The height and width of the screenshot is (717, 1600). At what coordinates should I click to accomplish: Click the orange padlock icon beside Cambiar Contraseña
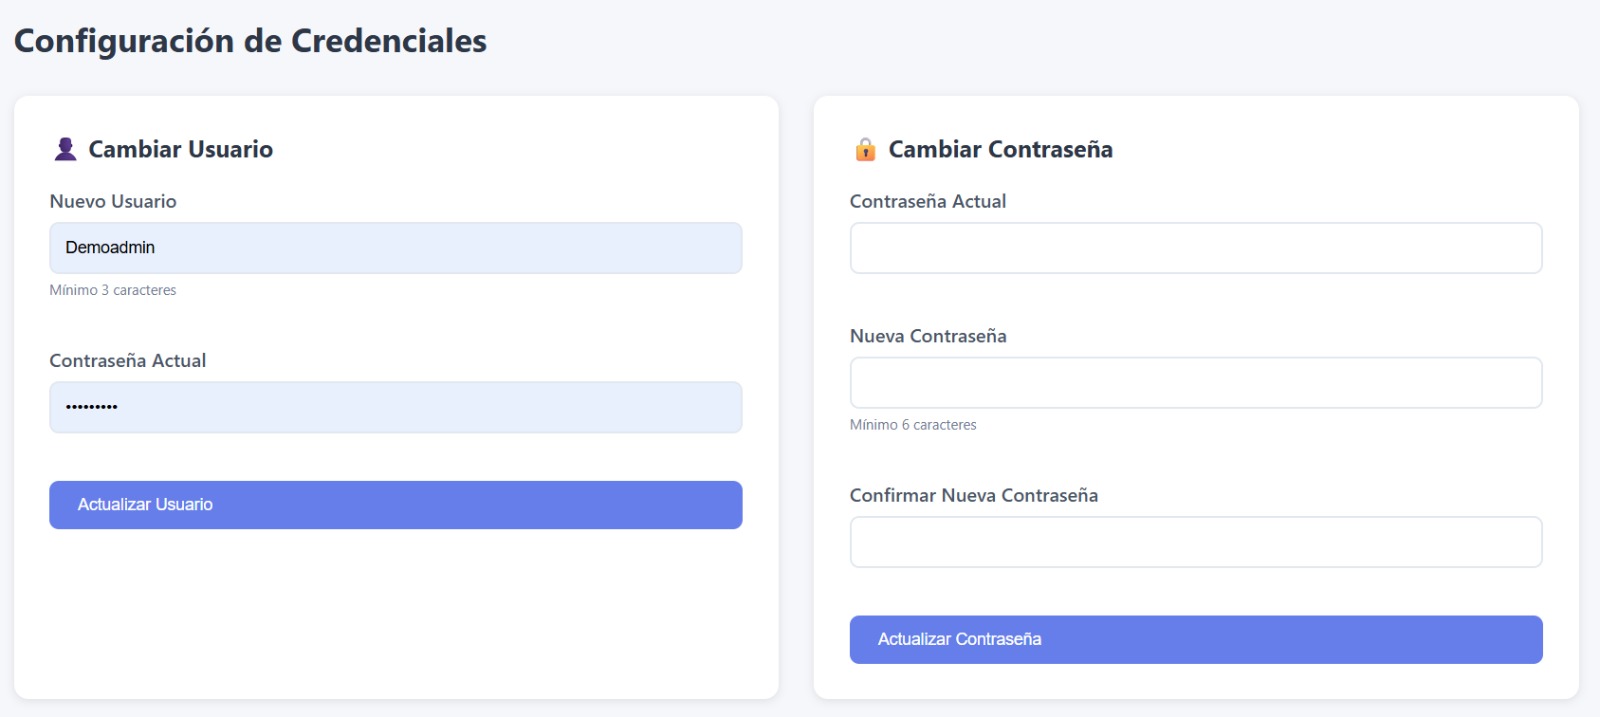pos(864,149)
